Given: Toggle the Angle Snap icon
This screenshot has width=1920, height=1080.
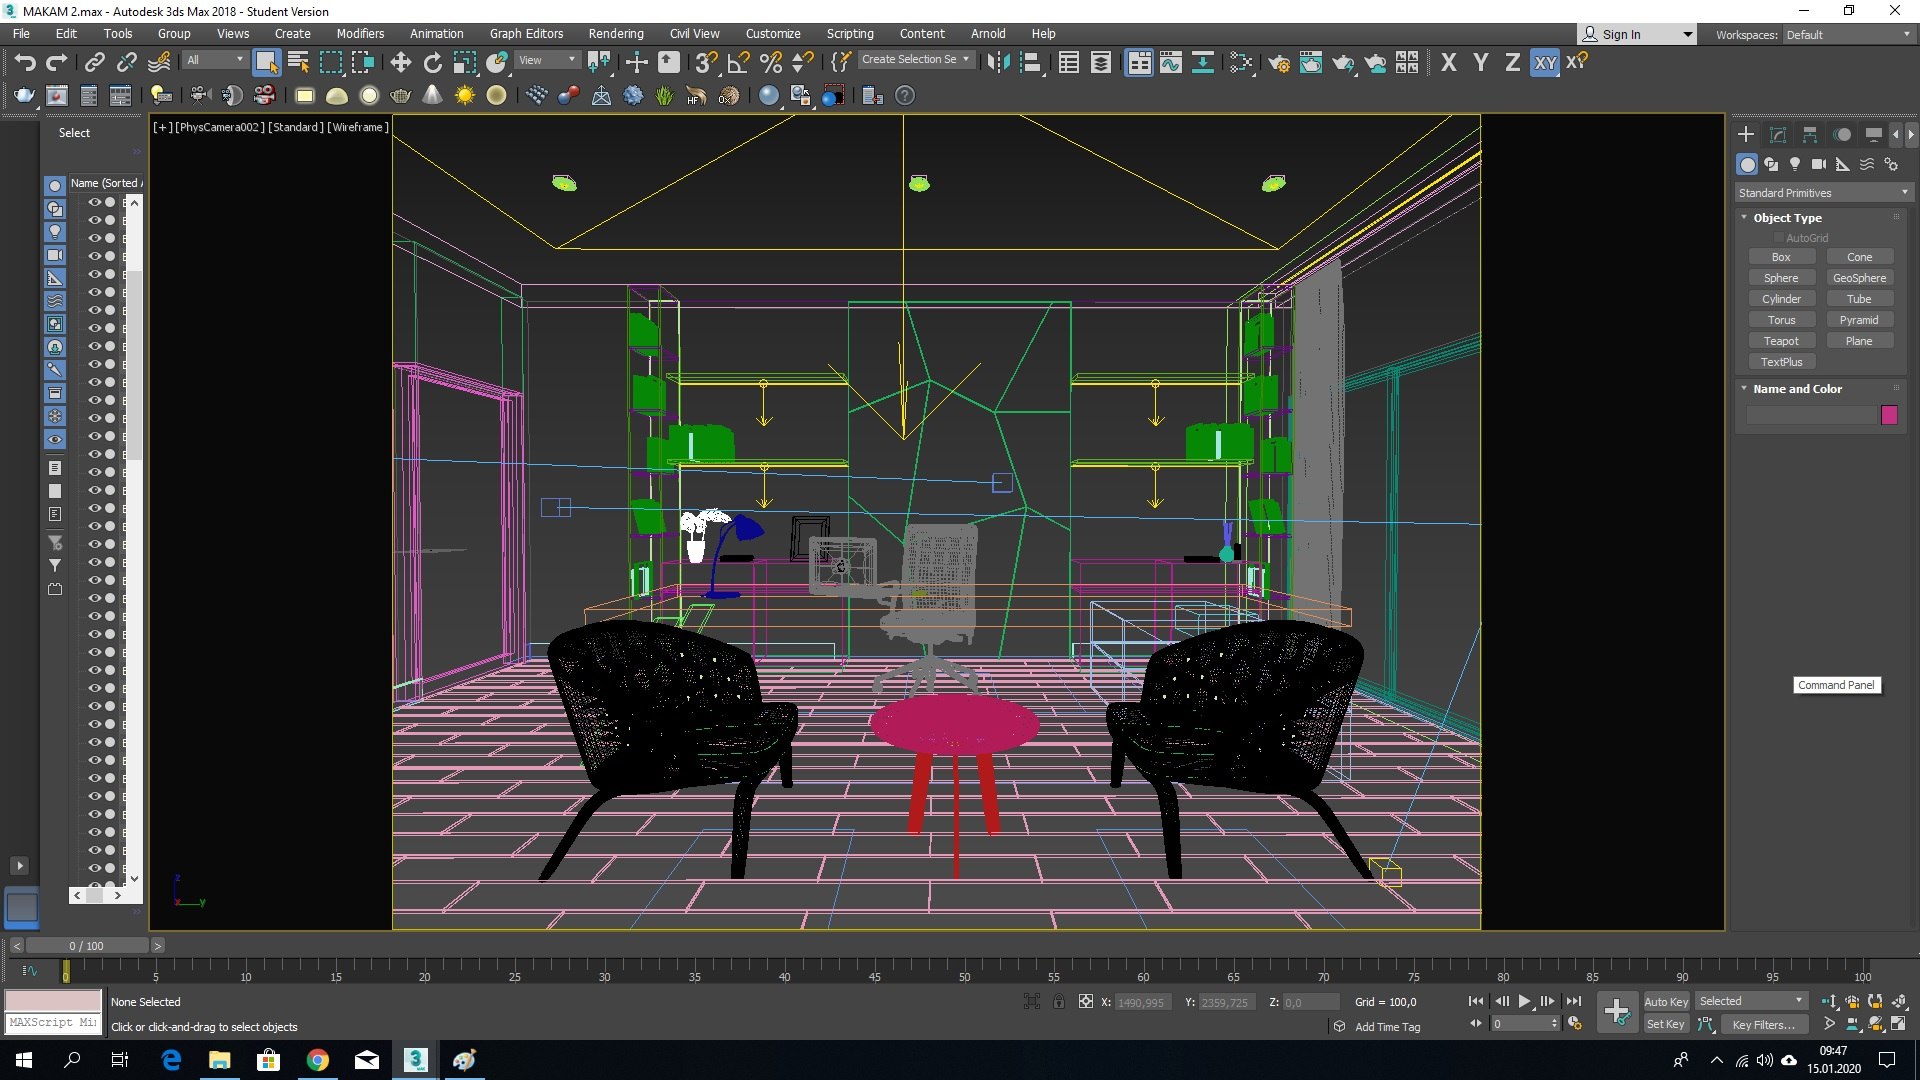Looking at the screenshot, I should pyautogui.click(x=738, y=63).
